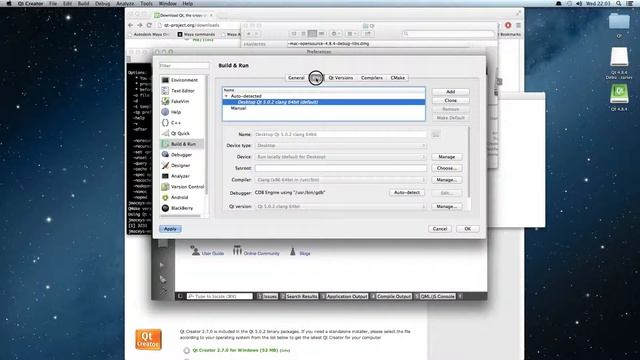Viewport: 640px width, 360px height.
Task: Select the Help category in Preferences
Action: point(183,112)
